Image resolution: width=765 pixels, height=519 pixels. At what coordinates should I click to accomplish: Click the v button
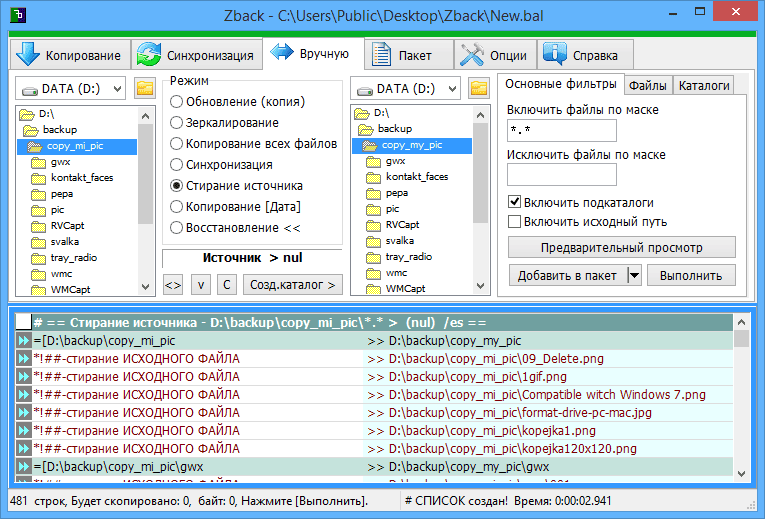point(201,284)
